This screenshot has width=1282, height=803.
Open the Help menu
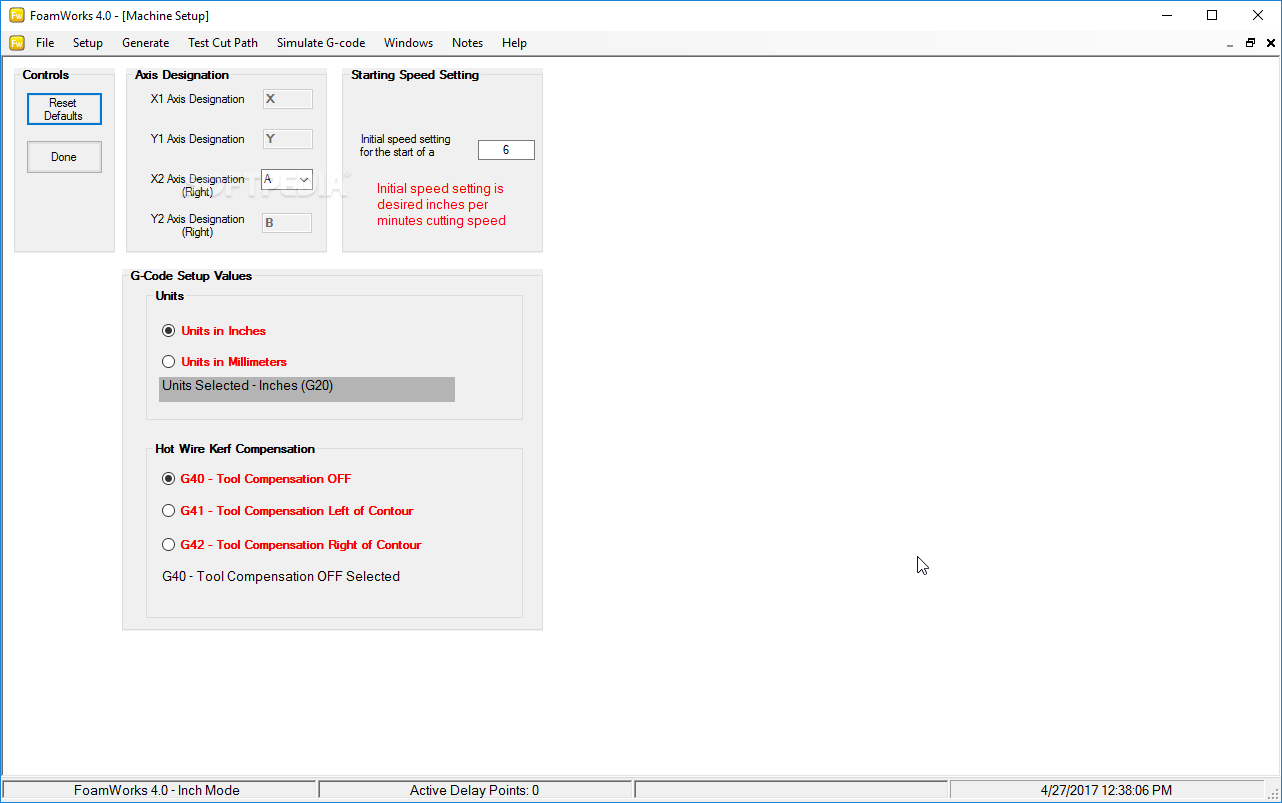click(x=514, y=43)
